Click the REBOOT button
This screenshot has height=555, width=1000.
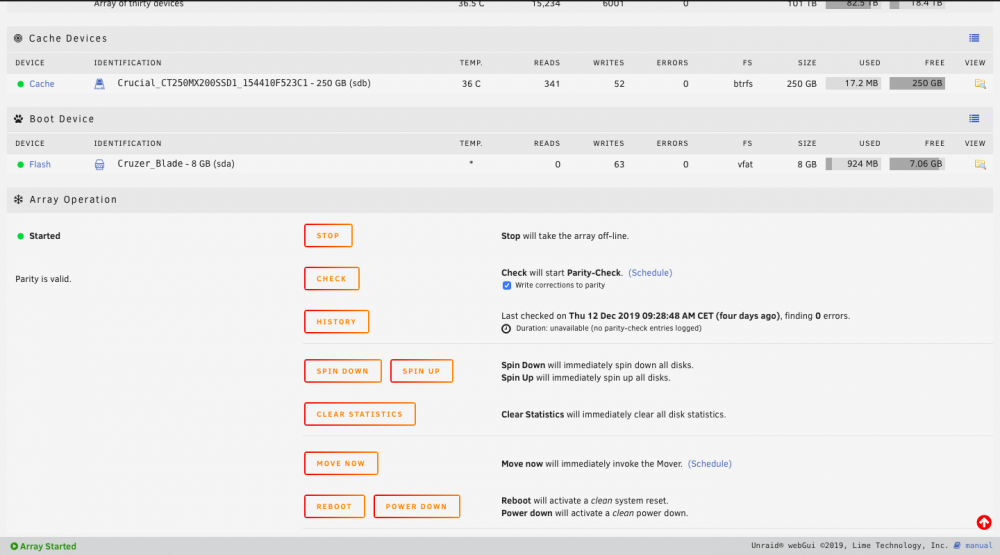334,507
